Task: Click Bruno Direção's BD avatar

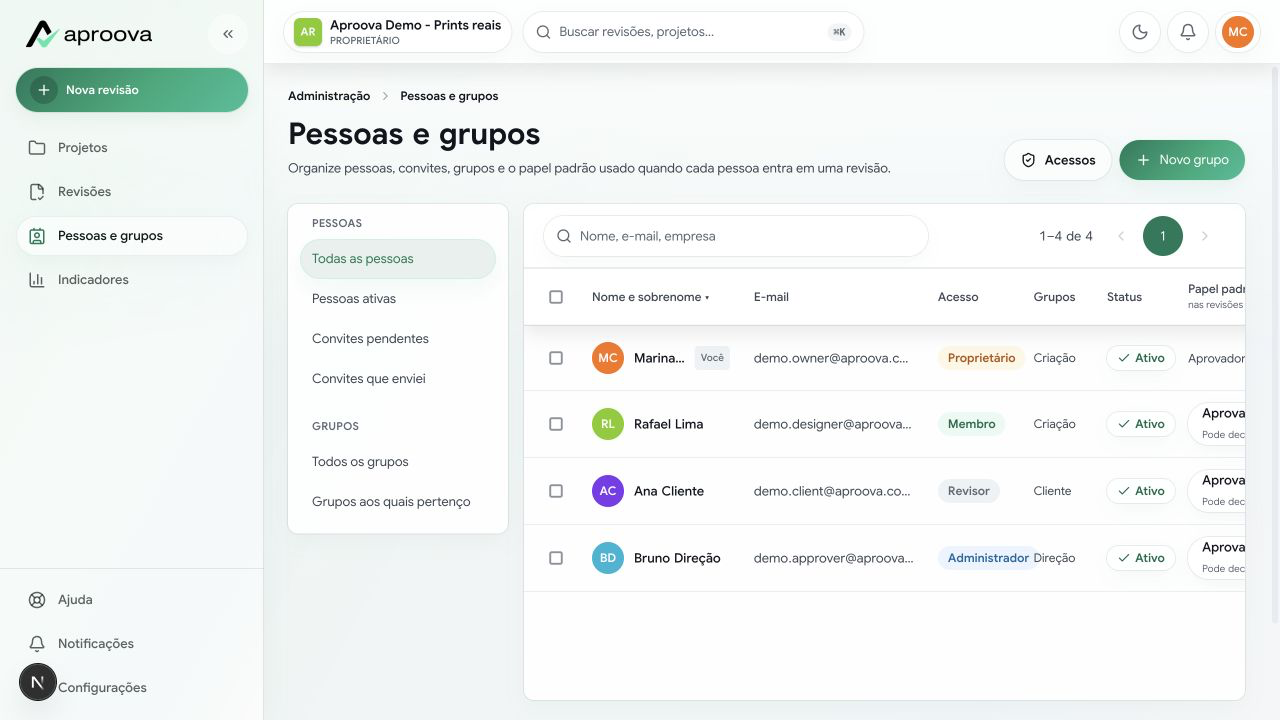Action: tap(608, 558)
